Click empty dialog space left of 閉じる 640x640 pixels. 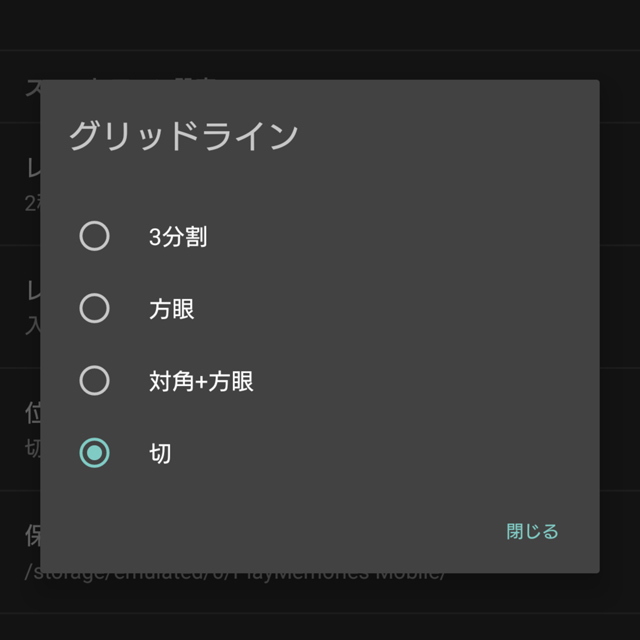click(300, 531)
